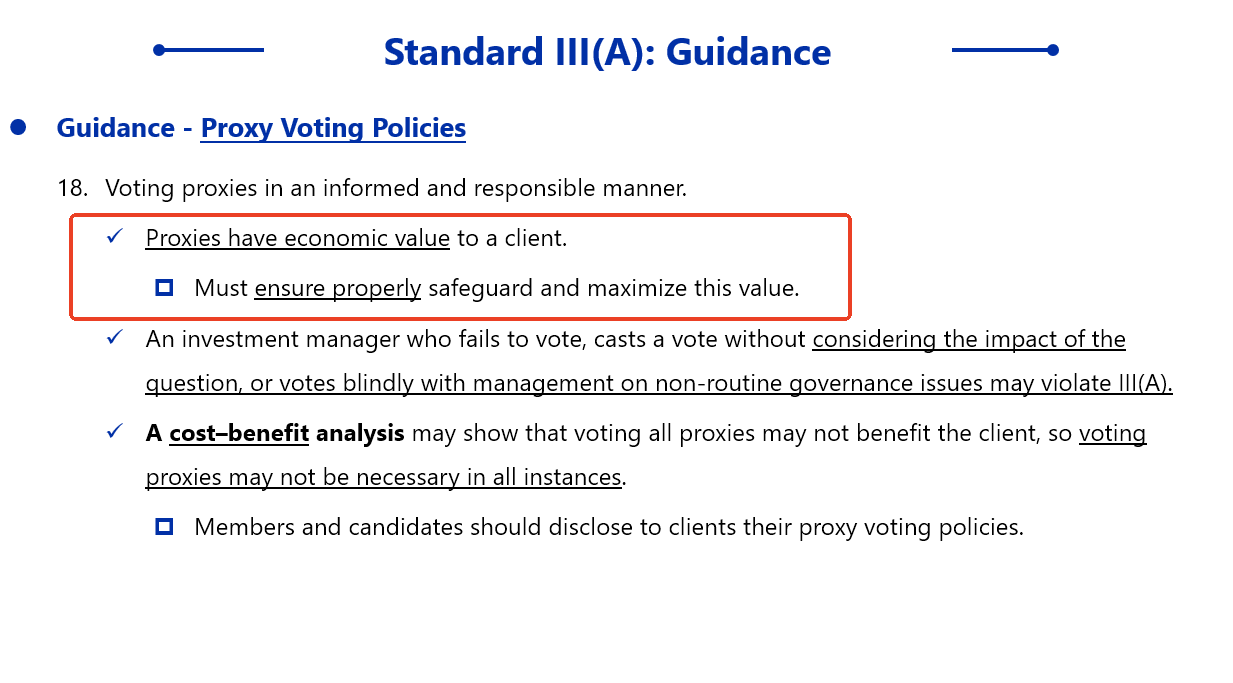Click square bullet before Members and candidates
The image size is (1233, 683).
(165, 526)
